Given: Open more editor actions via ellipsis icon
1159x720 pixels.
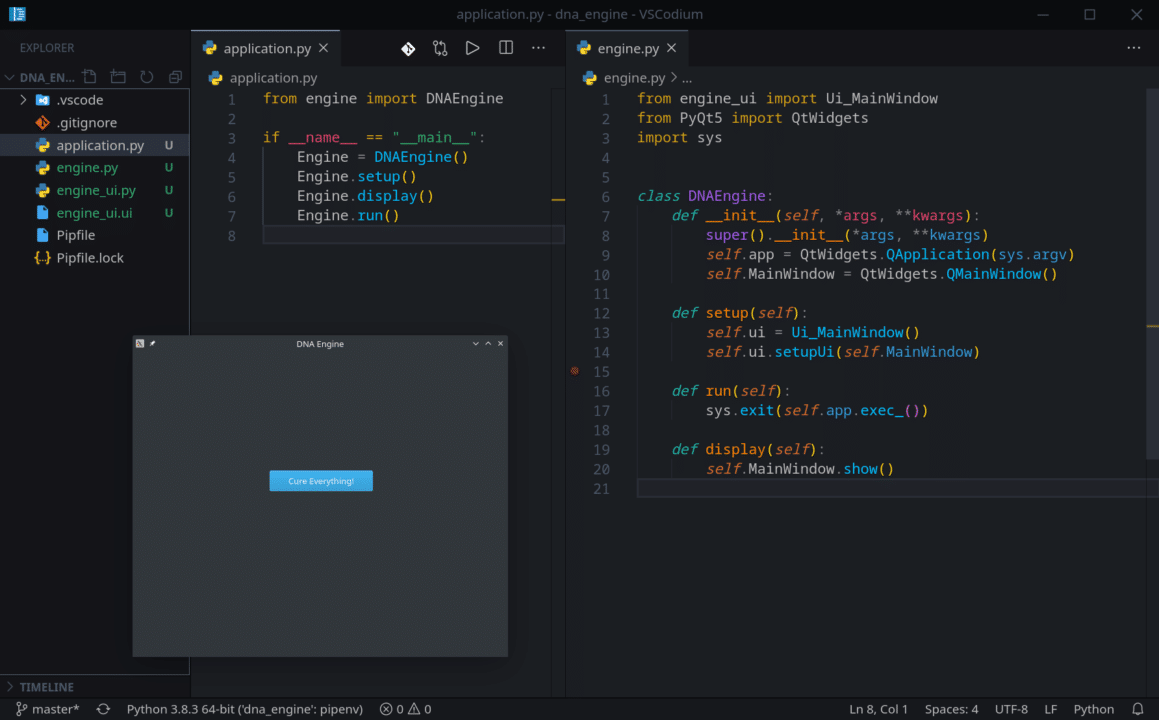Looking at the screenshot, I should pos(538,47).
